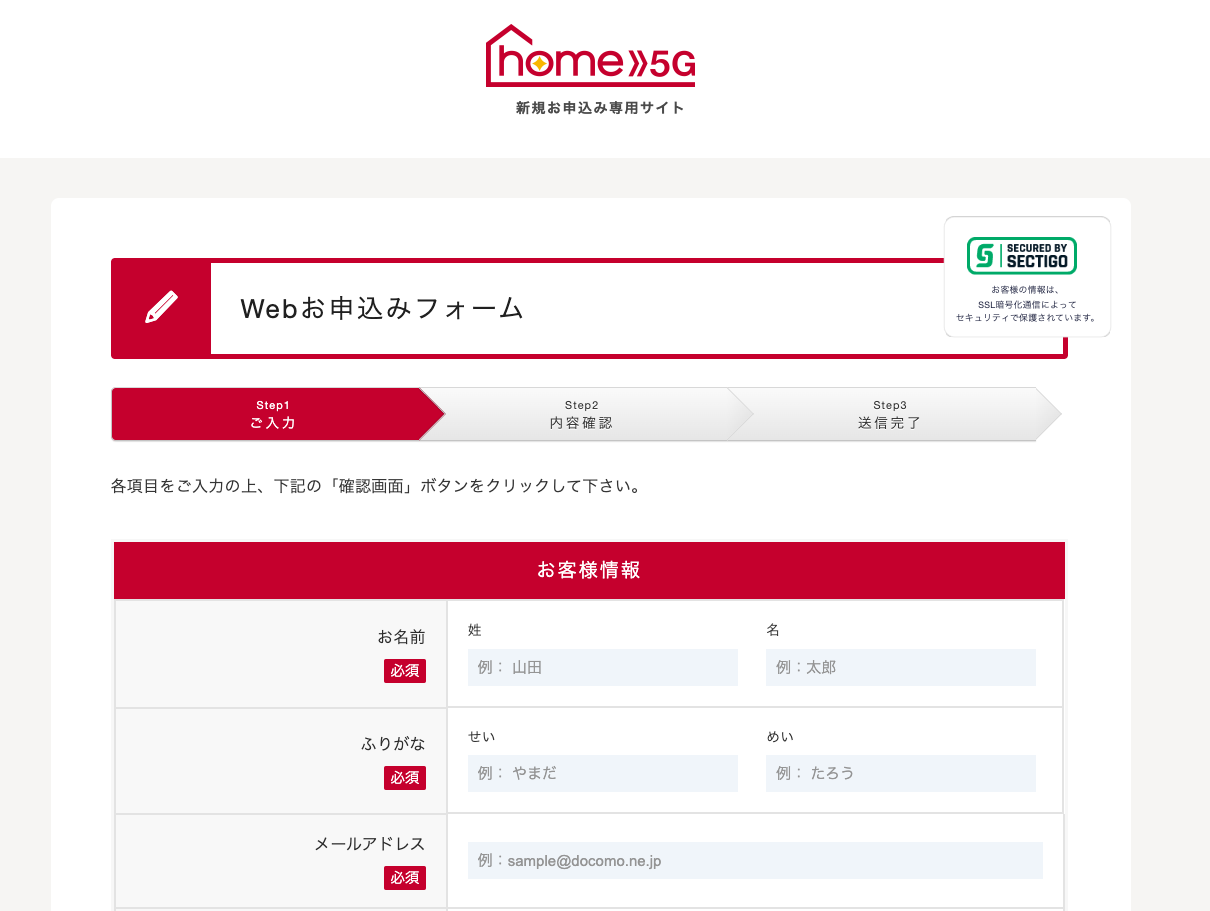
Task: Click the pencil icon beside Webお申込みフォーム
Action: pos(161,307)
